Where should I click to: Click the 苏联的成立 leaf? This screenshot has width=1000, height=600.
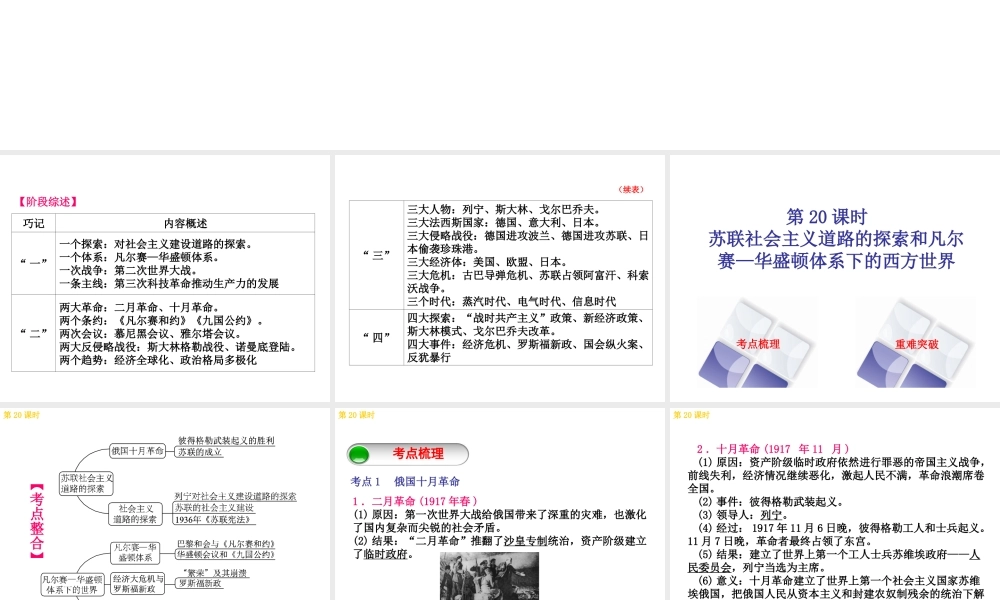point(200,452)
